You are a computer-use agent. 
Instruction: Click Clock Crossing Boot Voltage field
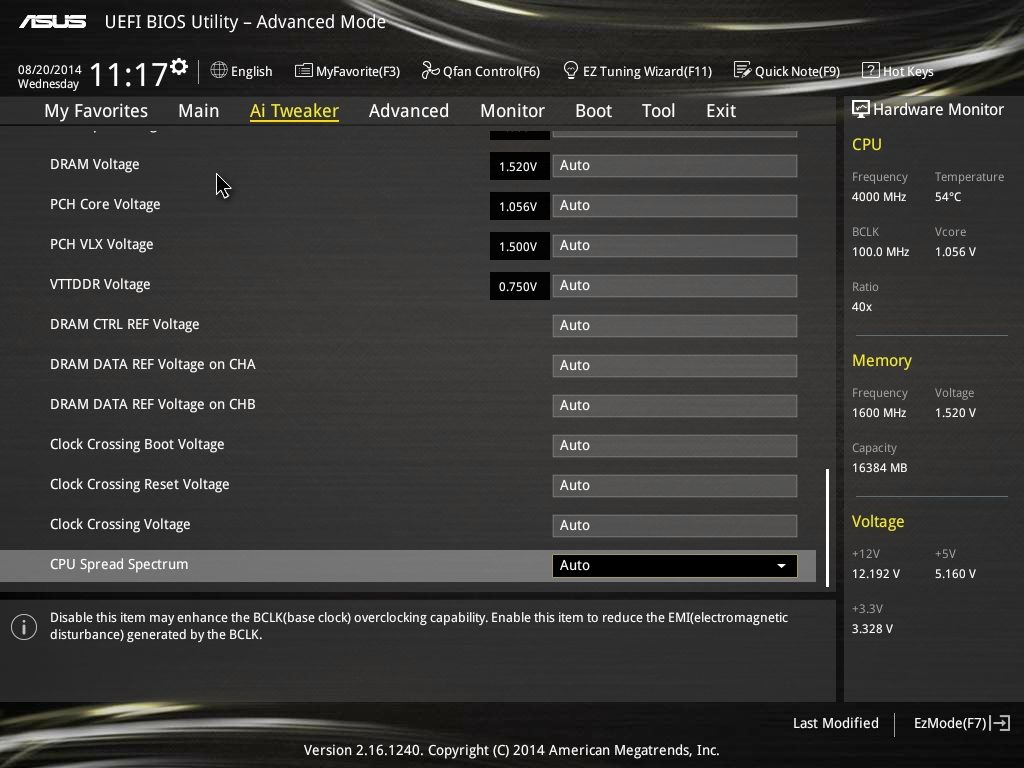point(675,445)
